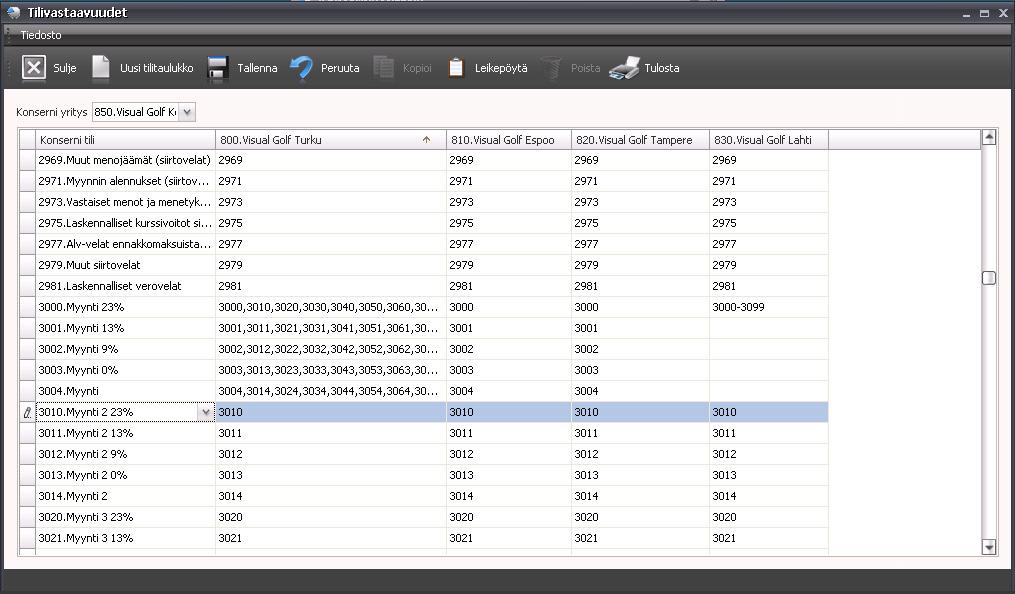Click the row selector for 3021 row
The height and width of the screenshot is (594, 1015).
coord(27,538)
